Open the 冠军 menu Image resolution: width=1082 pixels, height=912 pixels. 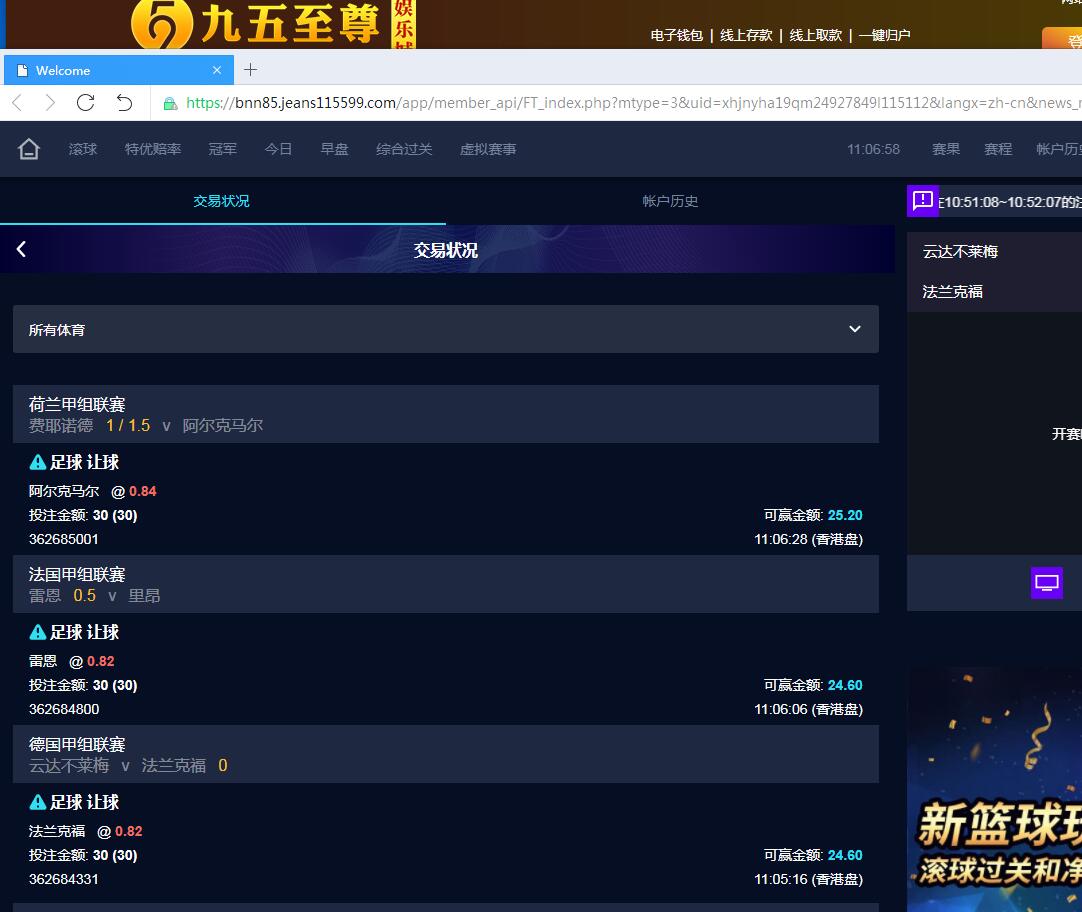coord(222,149)
